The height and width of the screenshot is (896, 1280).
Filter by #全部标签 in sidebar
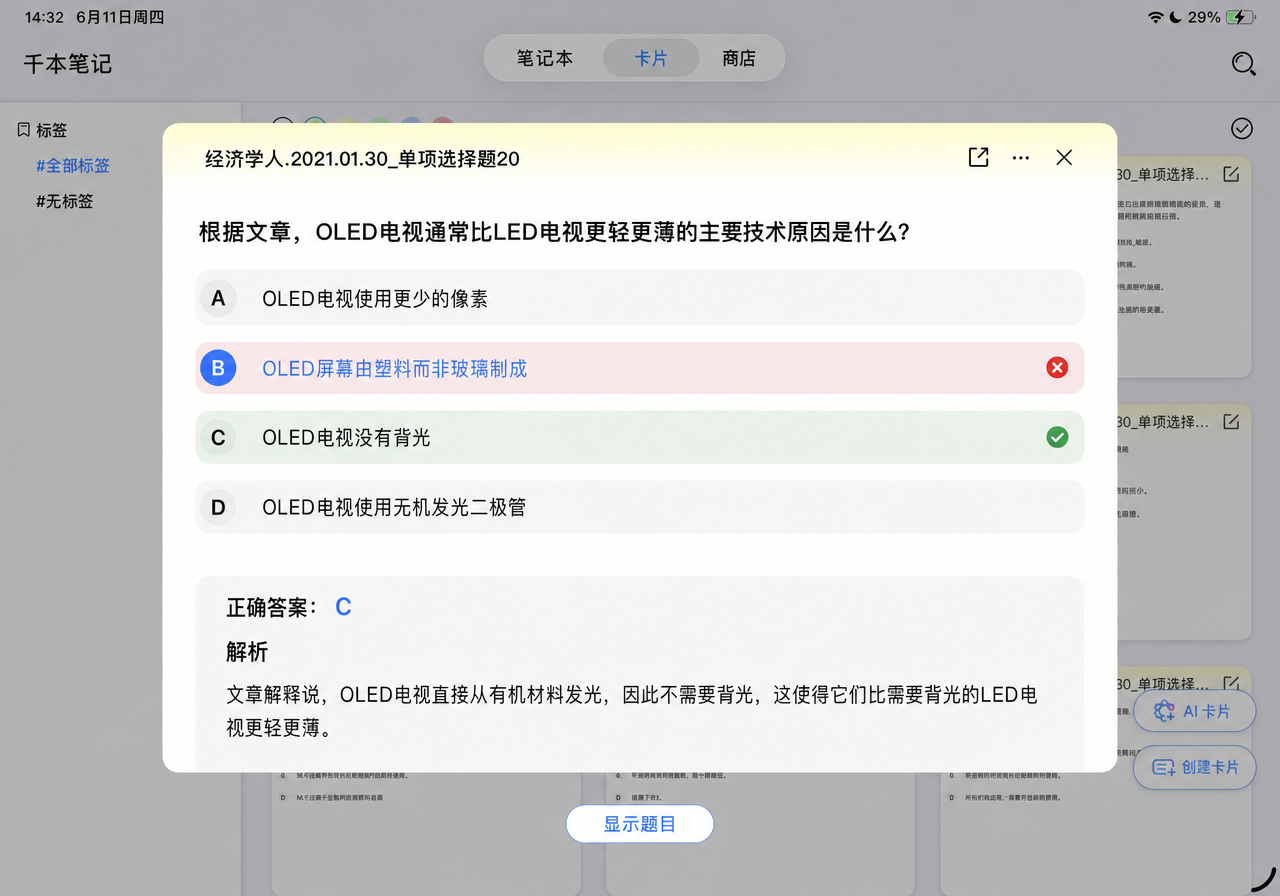coord(73,166)
